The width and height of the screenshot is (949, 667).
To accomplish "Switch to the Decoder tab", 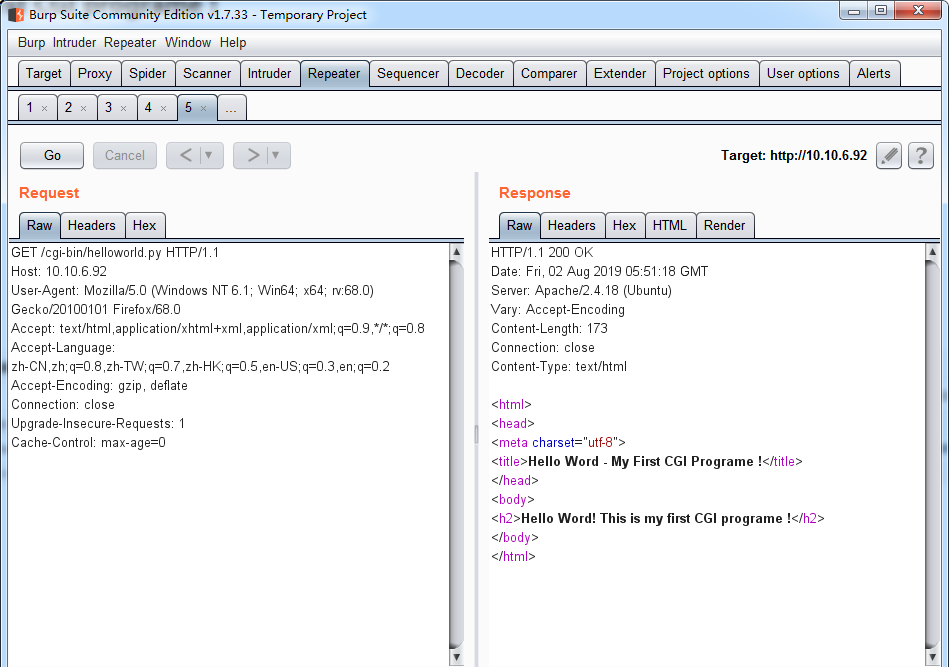I will (x=480, y=74).
